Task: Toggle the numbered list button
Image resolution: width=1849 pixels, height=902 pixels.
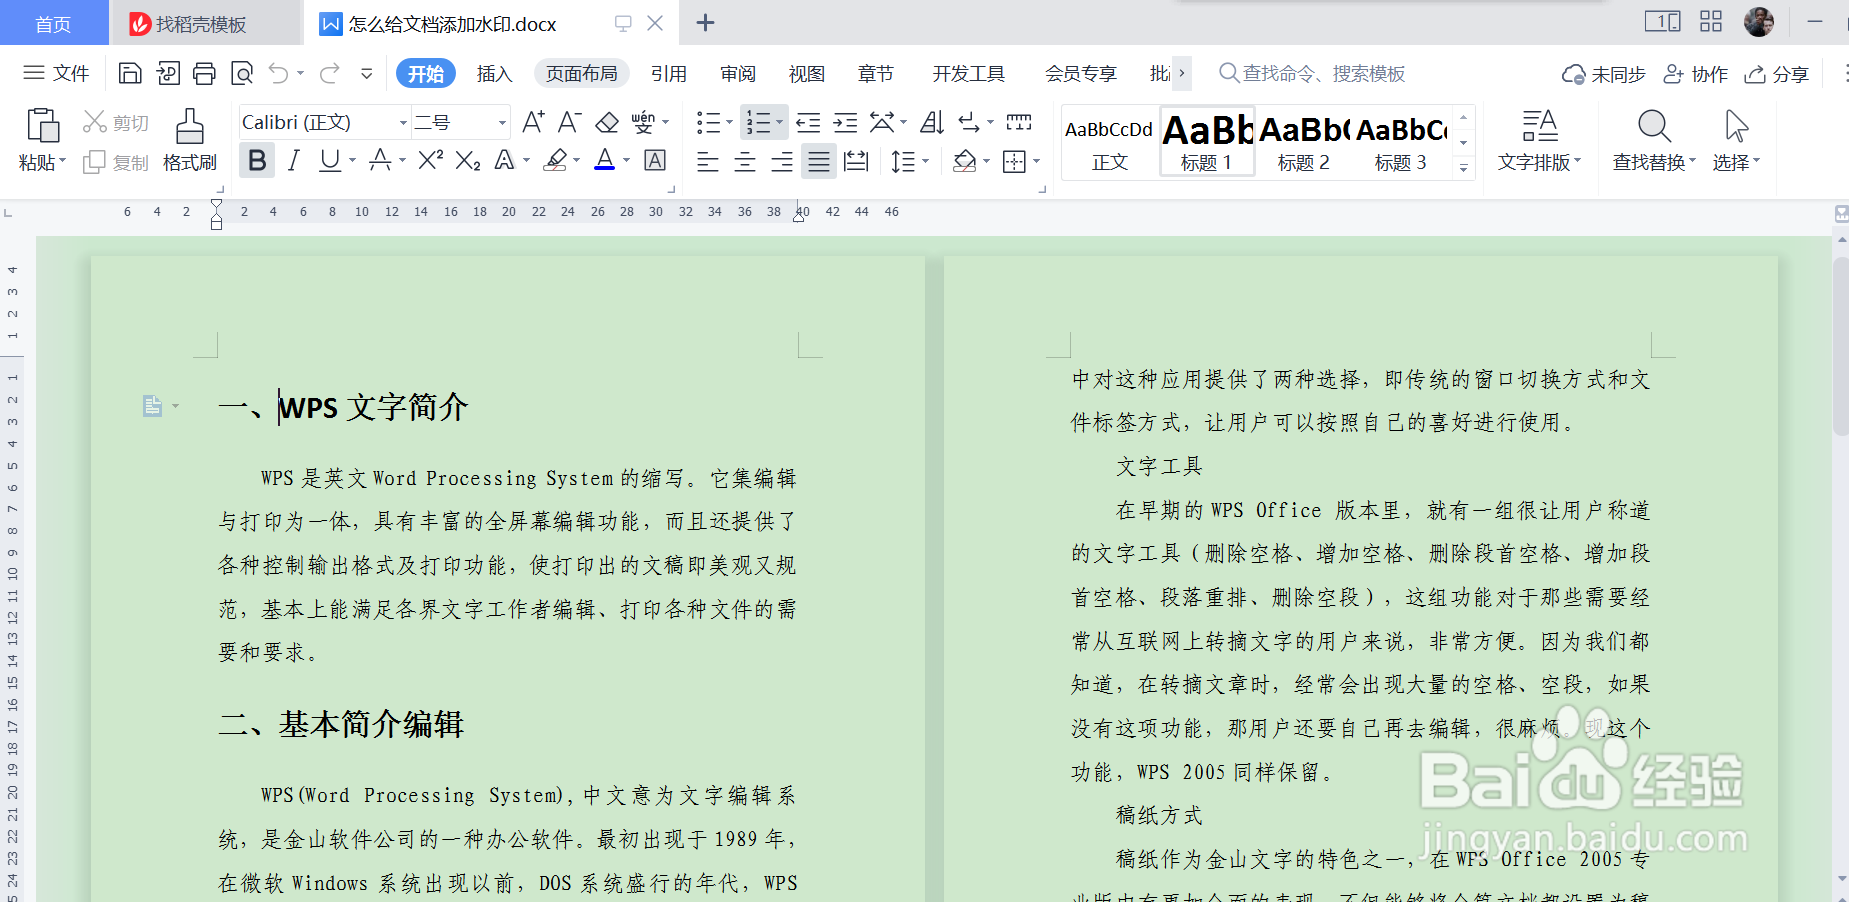Action: 759,122
